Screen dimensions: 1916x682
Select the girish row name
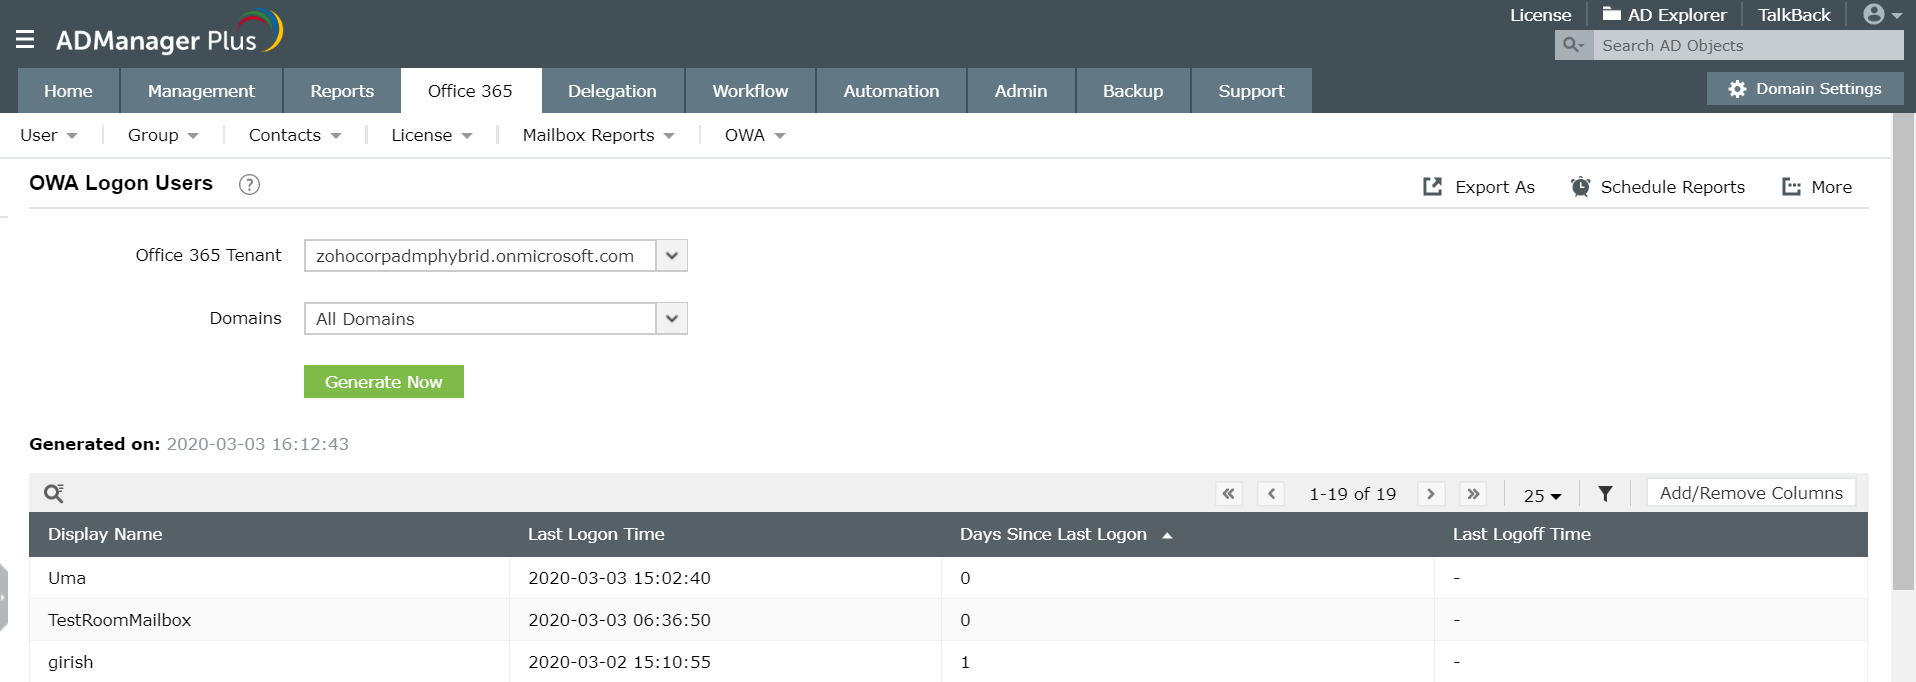70,662
